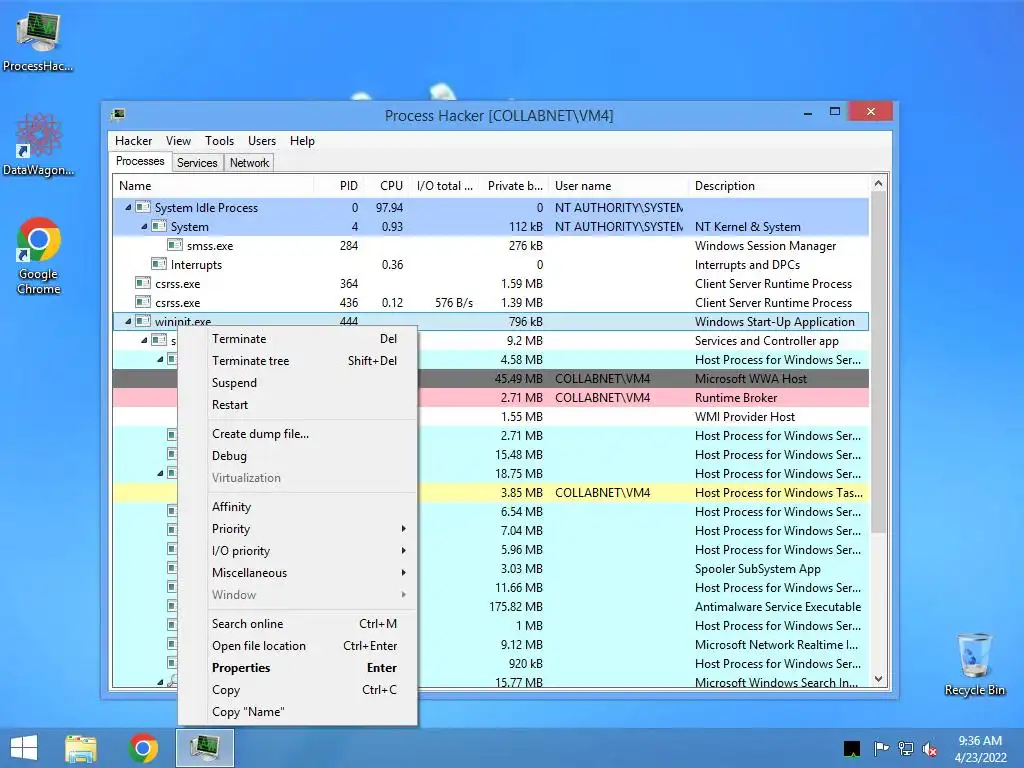Select the Spooler SubSystem App row
Image resolution: width=1024 pixels, height=768 pixels.
pyautogui.click(x=490, y=569)
